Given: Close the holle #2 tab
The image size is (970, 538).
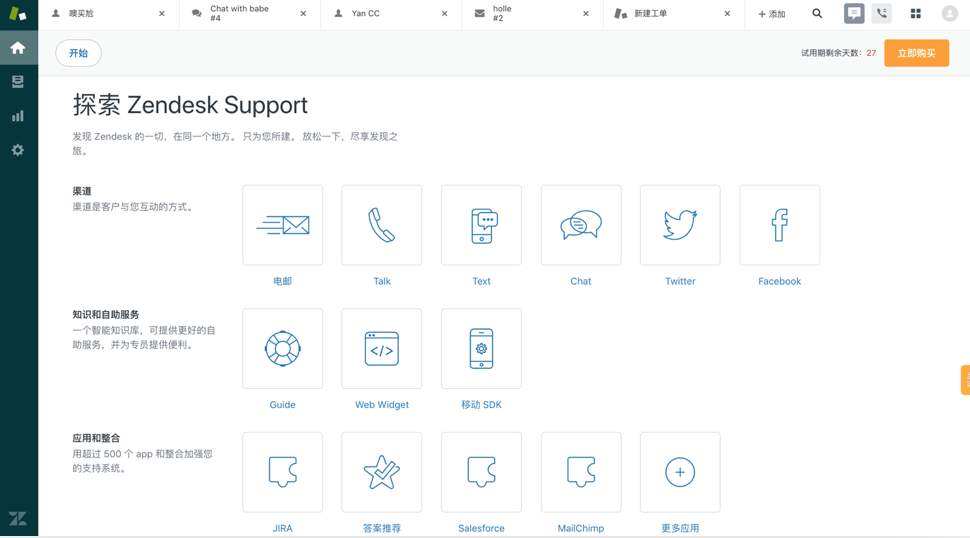Looking at the screenshot, I should pos(586,14).
